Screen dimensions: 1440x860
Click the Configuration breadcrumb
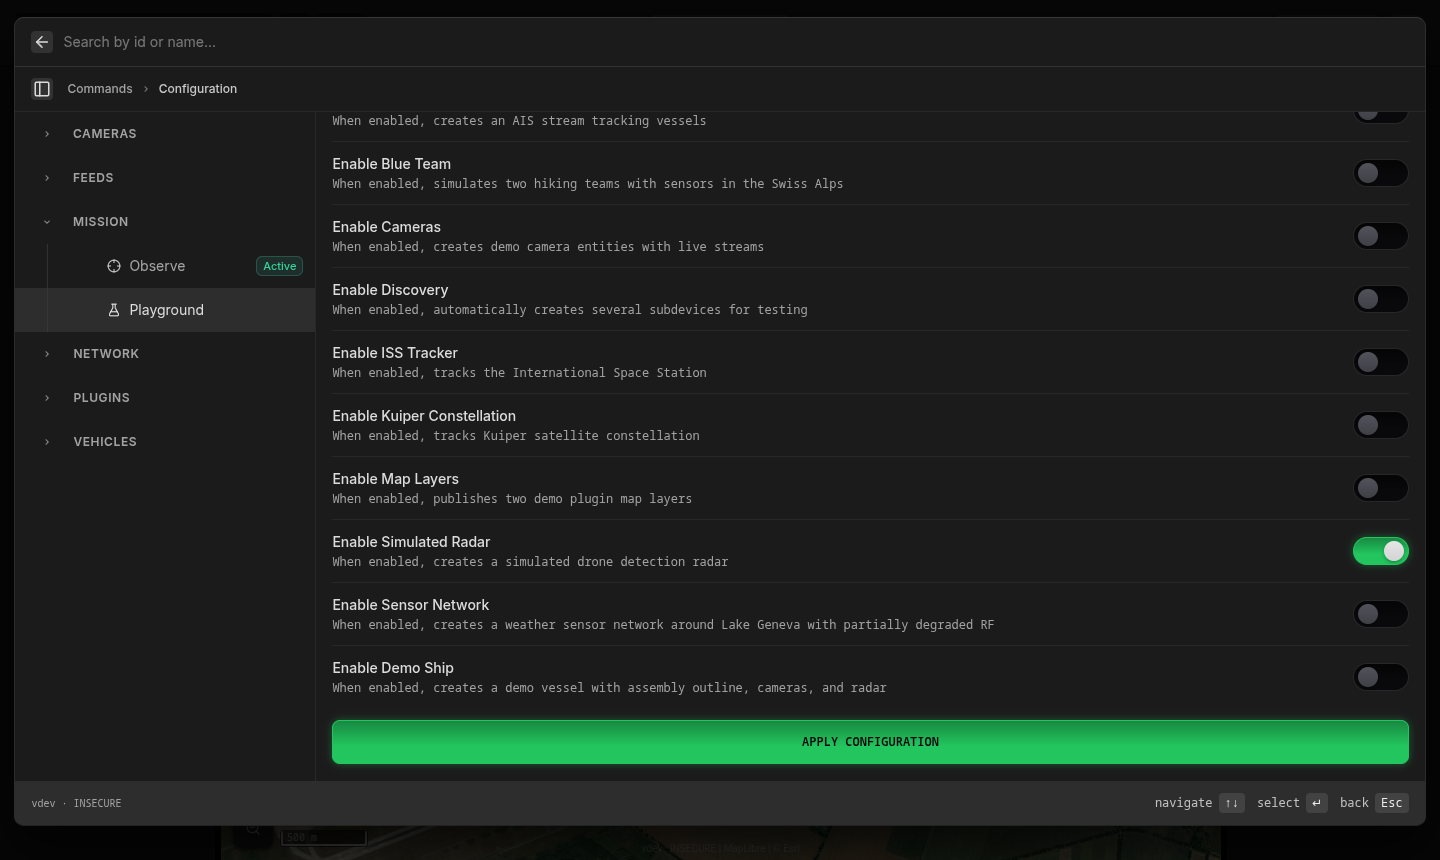coord(198,89)
